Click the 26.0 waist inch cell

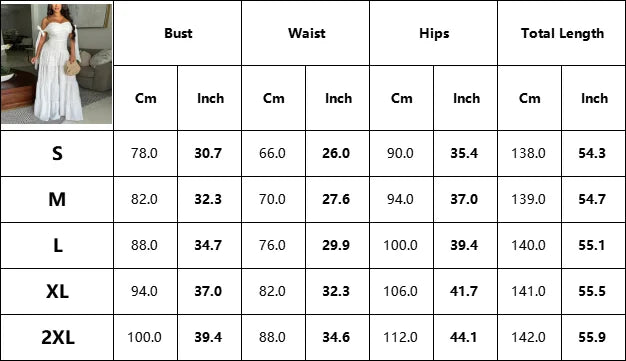tap(337, 153)
